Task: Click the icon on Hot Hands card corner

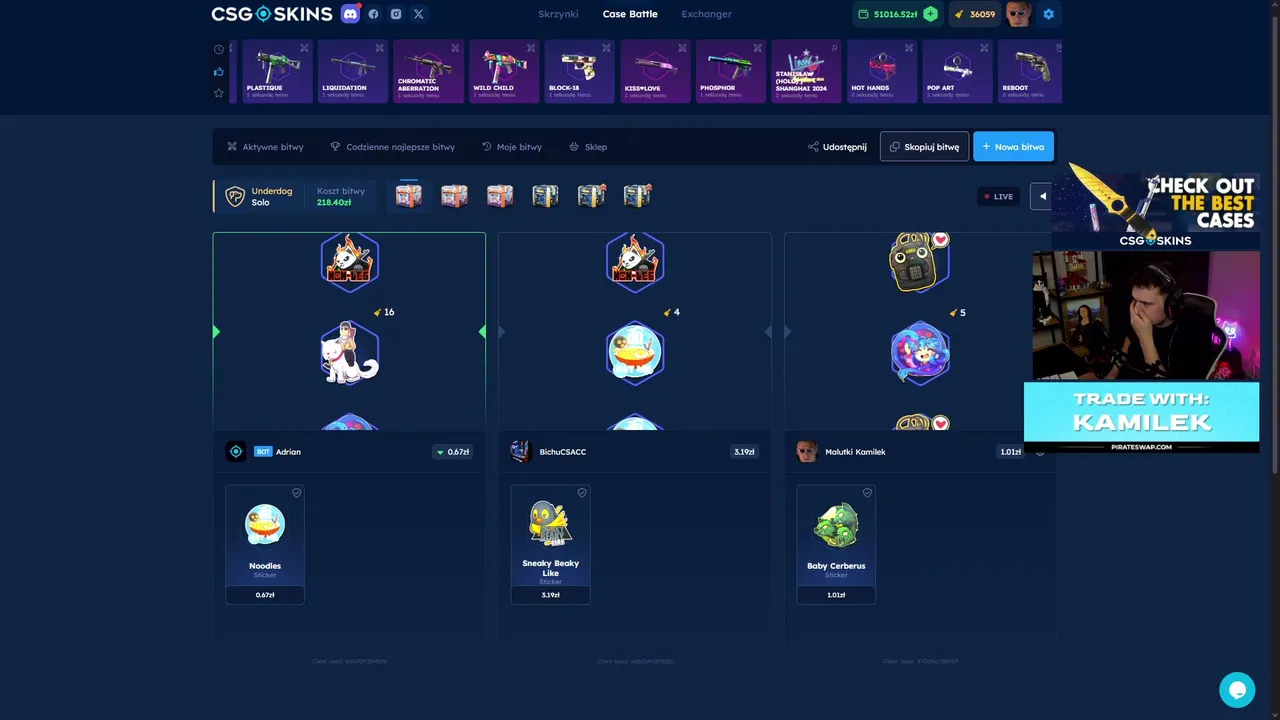Action: pyautogui.click(x=909, y=48)
